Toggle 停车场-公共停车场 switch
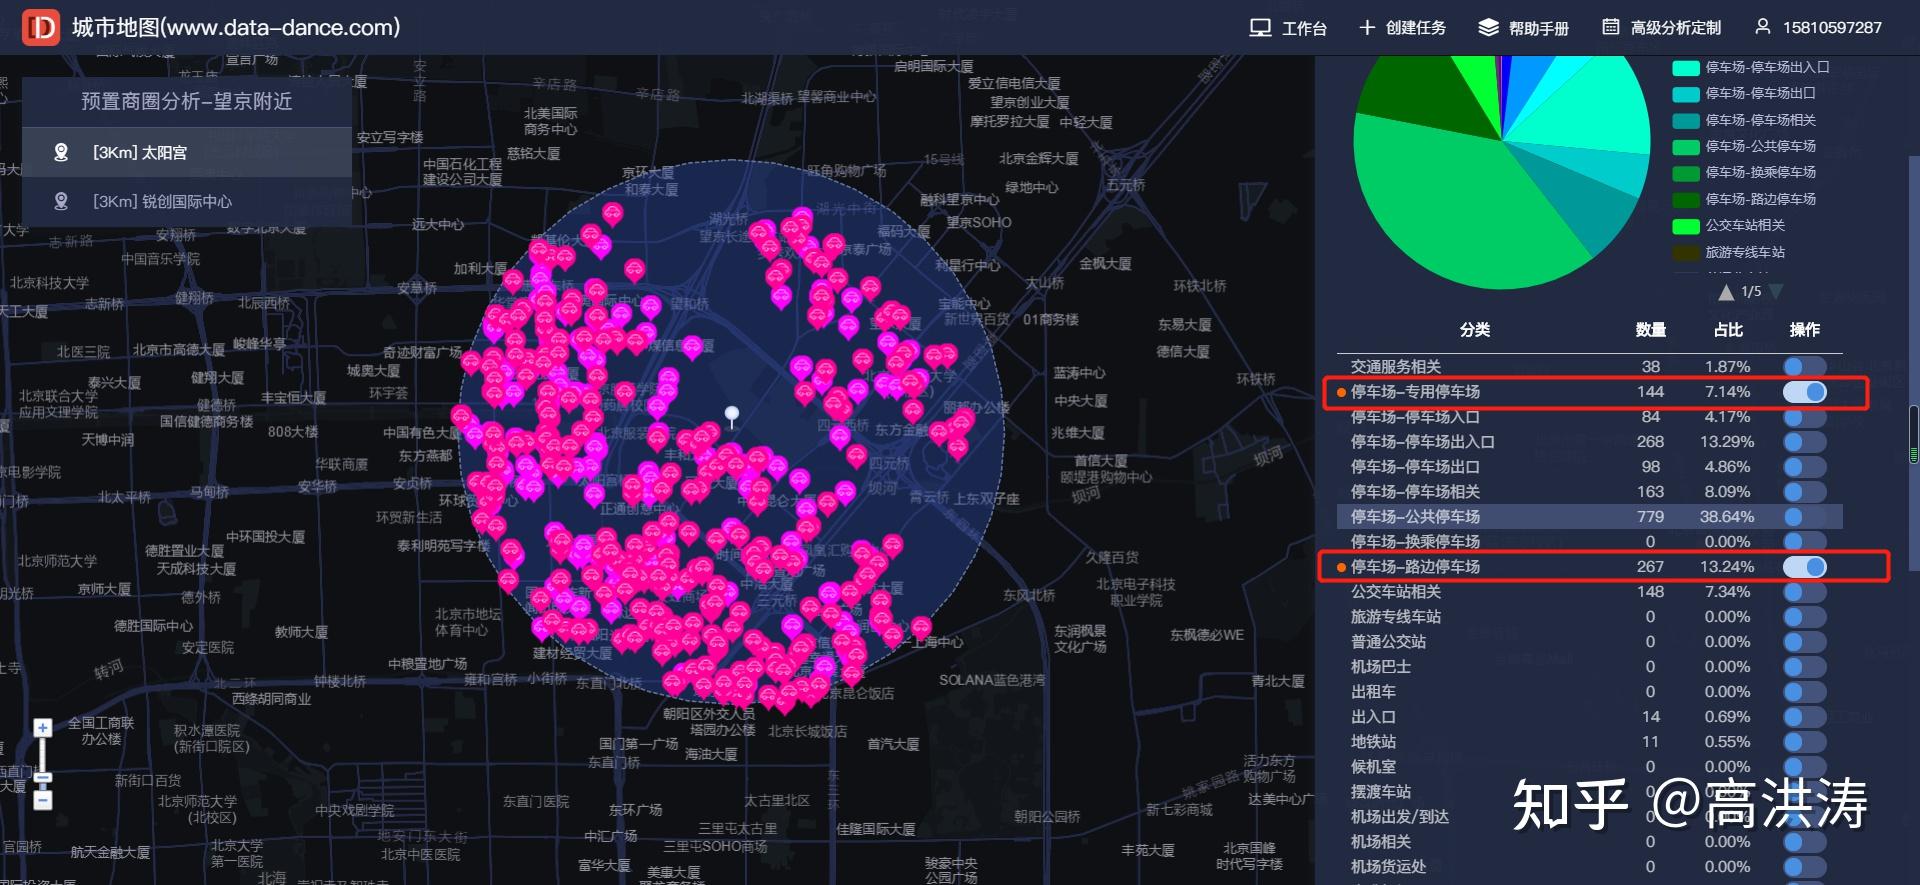 (x=1804, y=517)
